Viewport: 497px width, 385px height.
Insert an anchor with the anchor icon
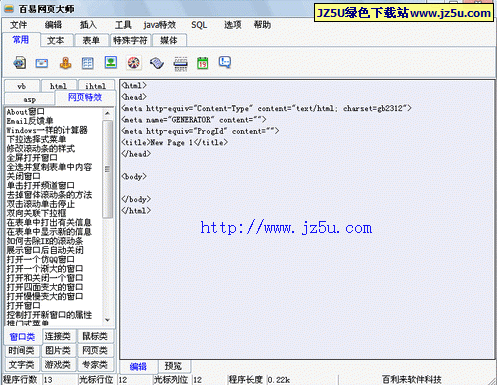[x=65, y=63]
